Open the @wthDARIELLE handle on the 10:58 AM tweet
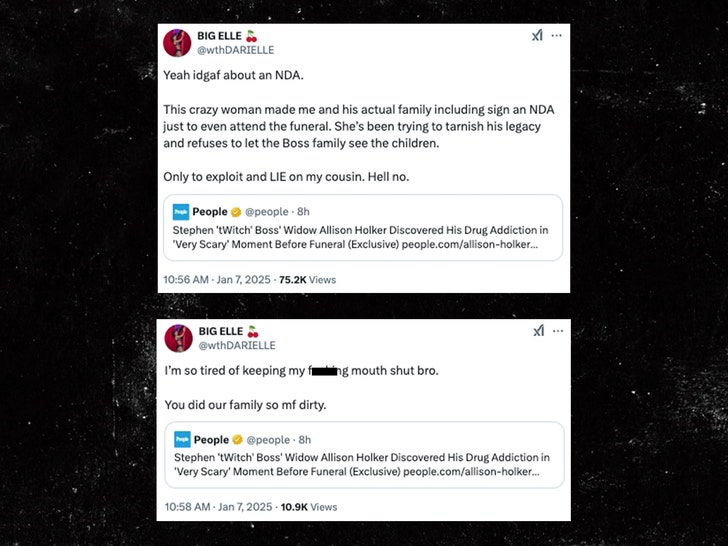This screenshot has height=546, width=728. pos(236,346)
